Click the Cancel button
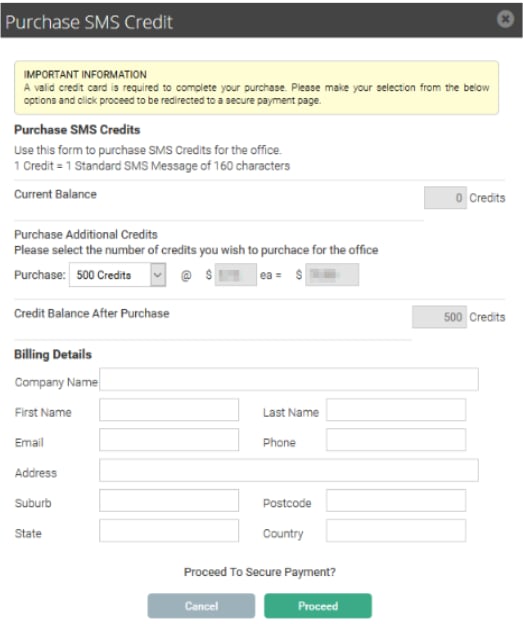 [201, 606]
